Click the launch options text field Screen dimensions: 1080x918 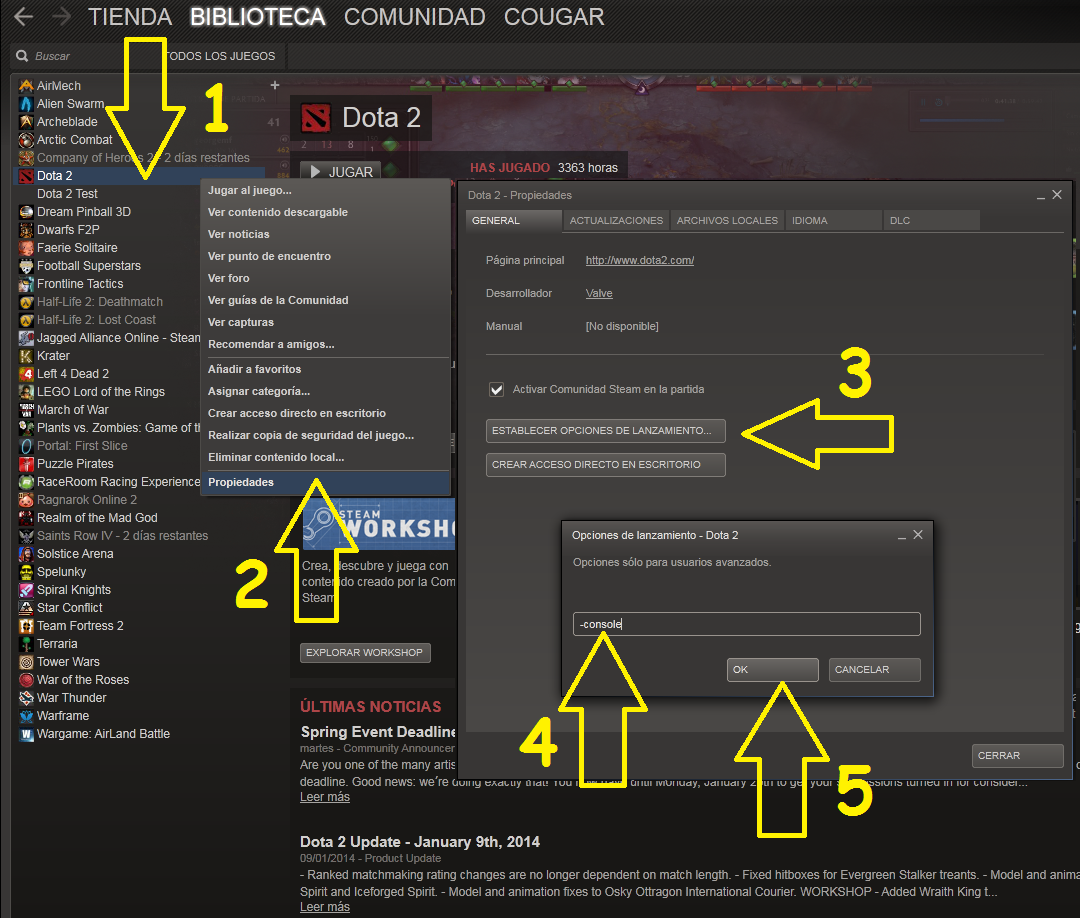(747, 624)
